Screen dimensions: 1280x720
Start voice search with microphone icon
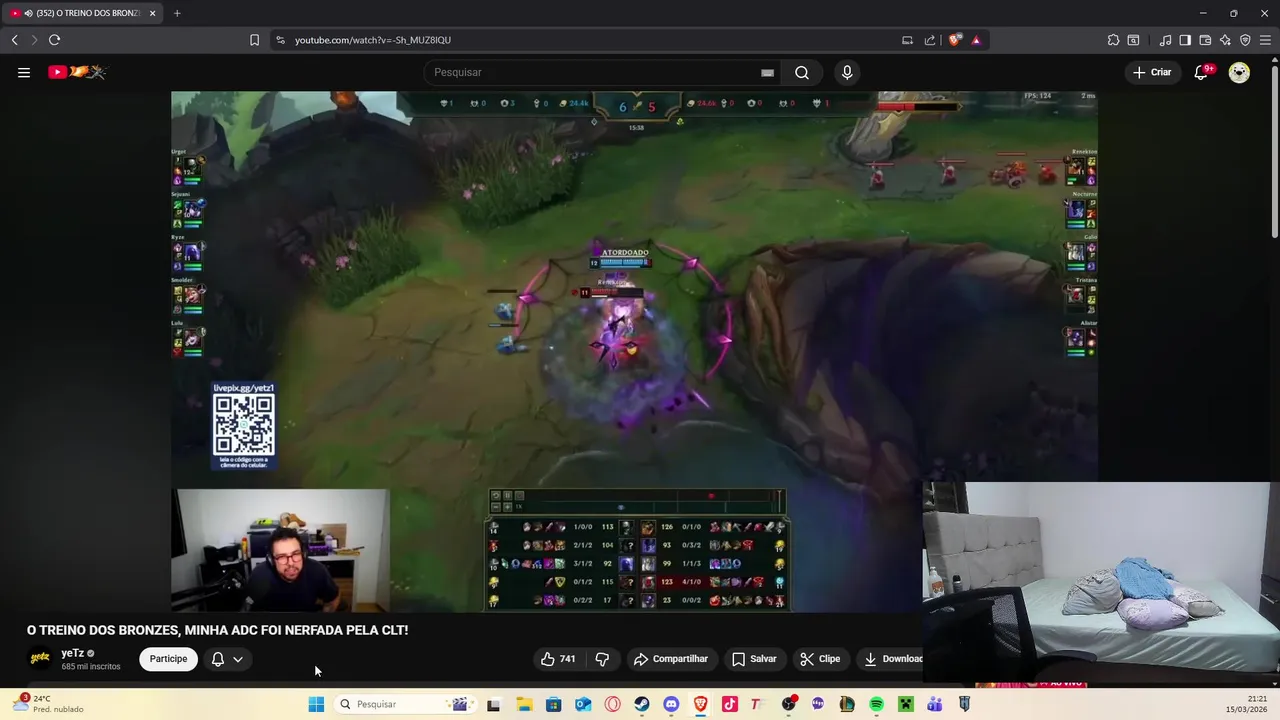pyautogui.click(x=847, y=72)
